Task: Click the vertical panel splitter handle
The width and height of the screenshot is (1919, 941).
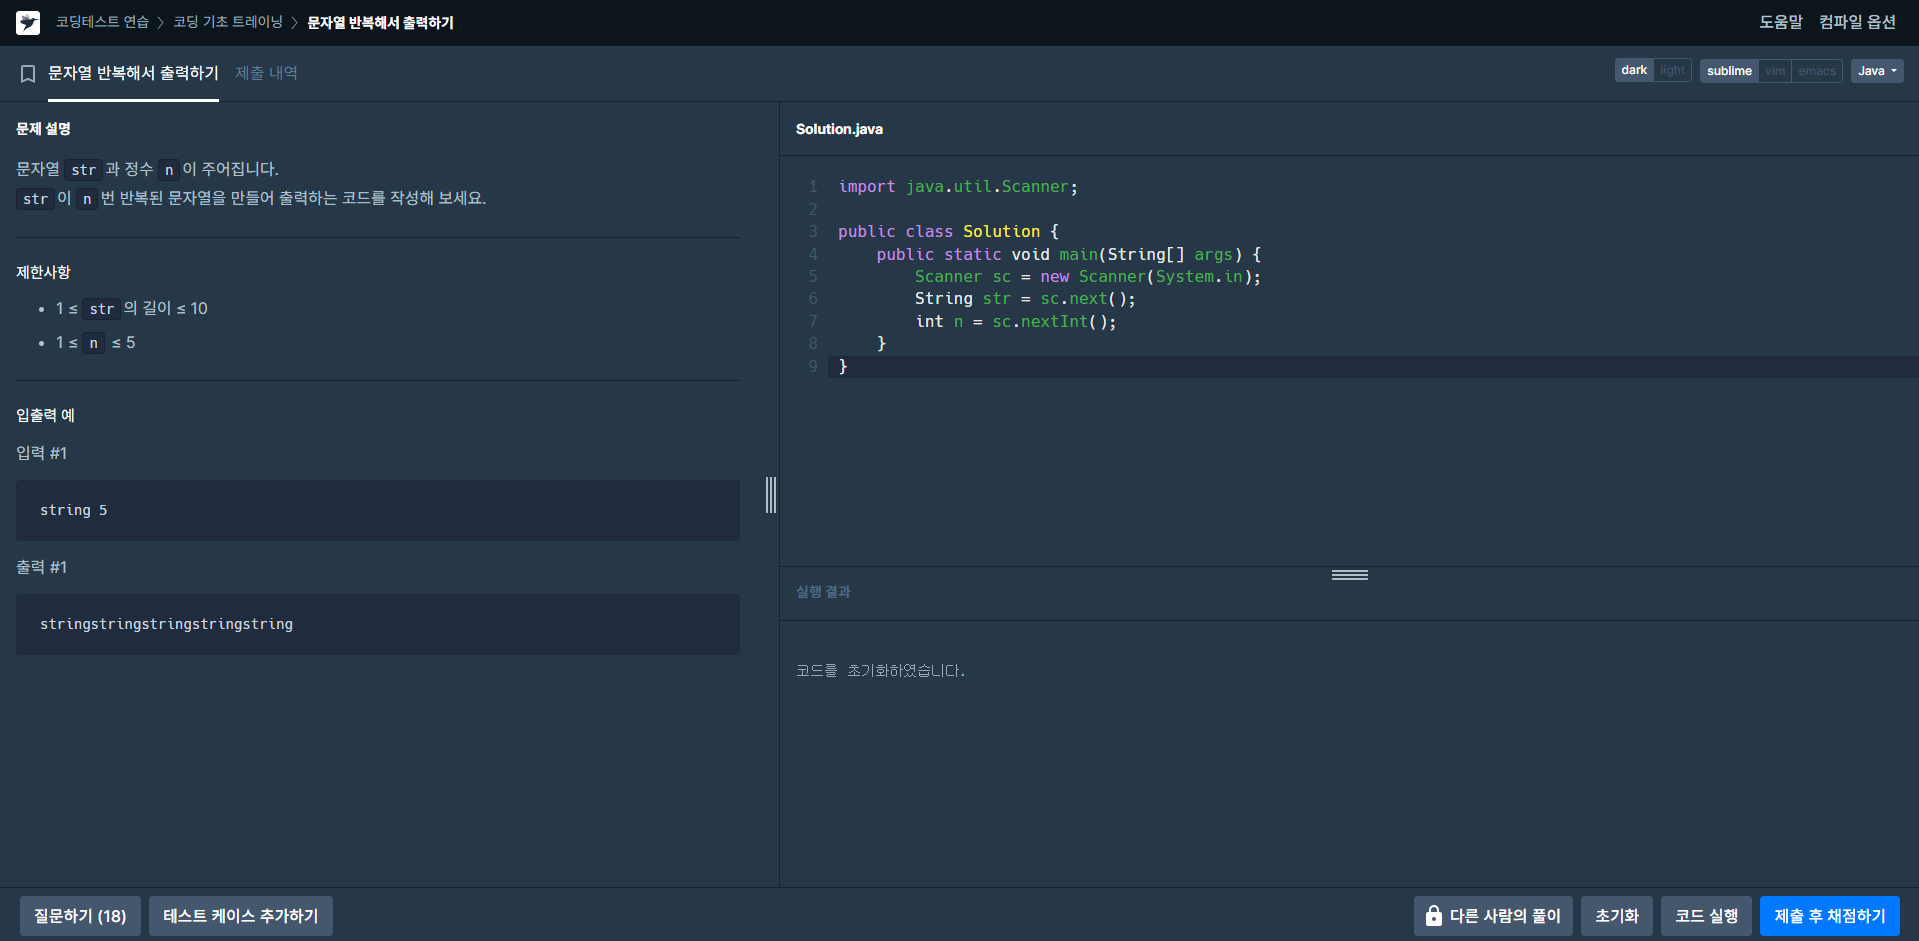Action: pyautogui.click(x=771, y=495)
